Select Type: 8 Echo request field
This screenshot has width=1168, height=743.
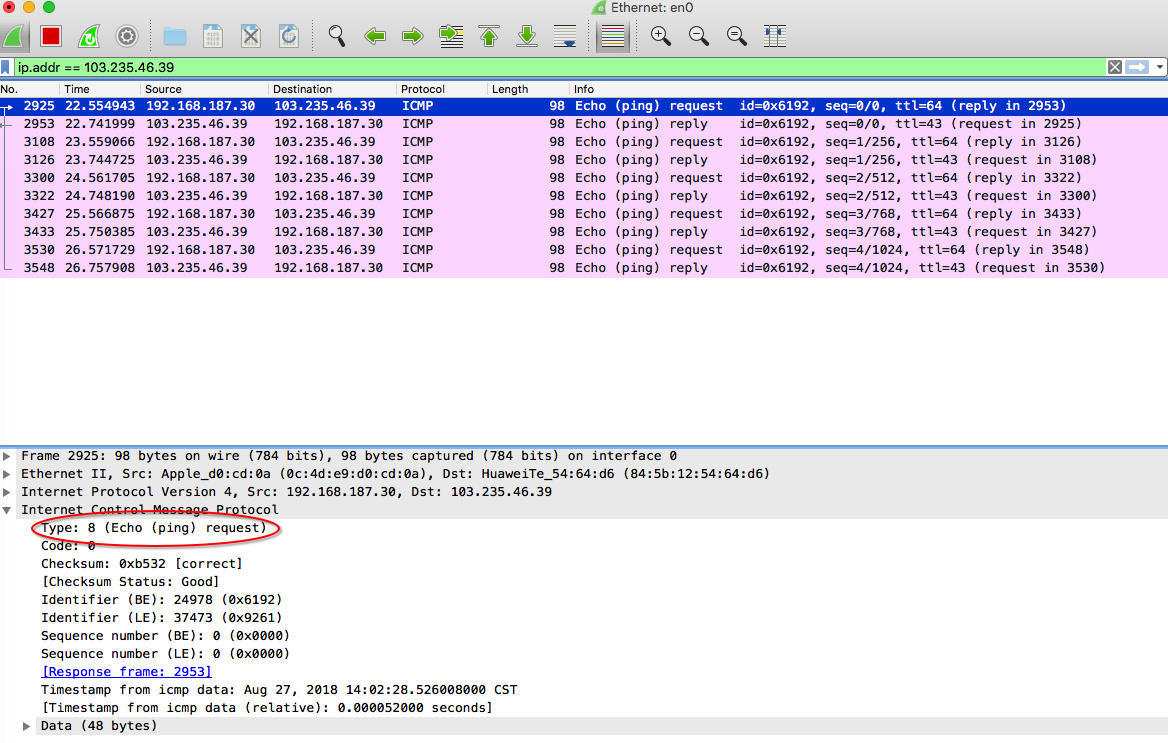pyautogui.click(x=153, y=528)
